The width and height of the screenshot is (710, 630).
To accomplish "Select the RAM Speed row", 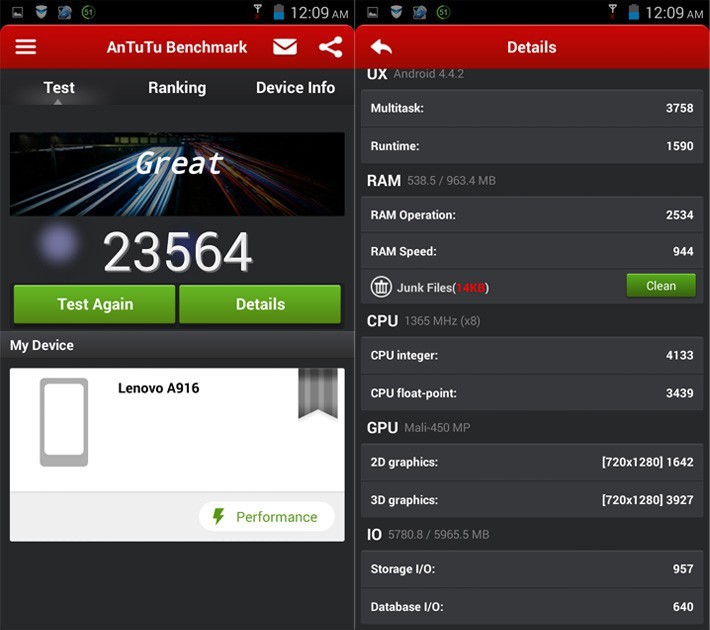I will (x=532, y=251).
